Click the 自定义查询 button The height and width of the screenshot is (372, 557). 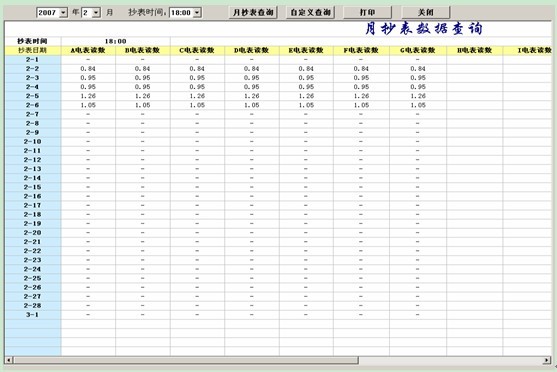310,12
